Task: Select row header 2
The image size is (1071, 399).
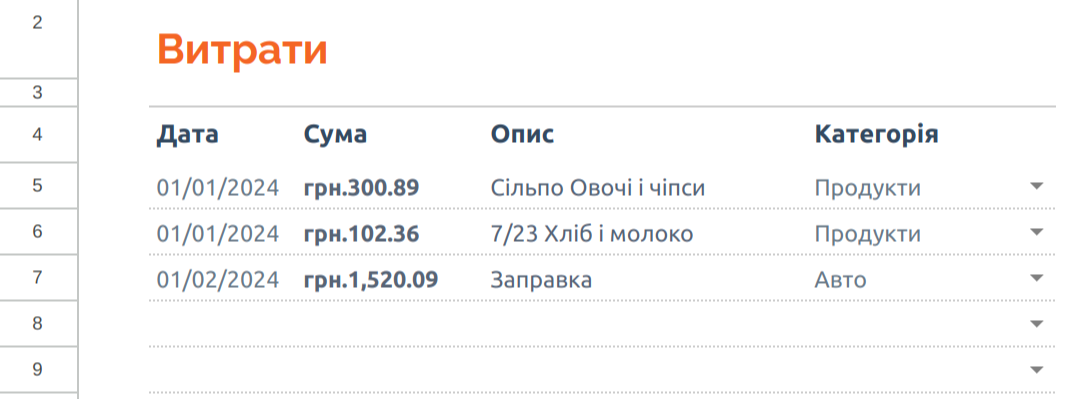Action: [x=38, y=38]
